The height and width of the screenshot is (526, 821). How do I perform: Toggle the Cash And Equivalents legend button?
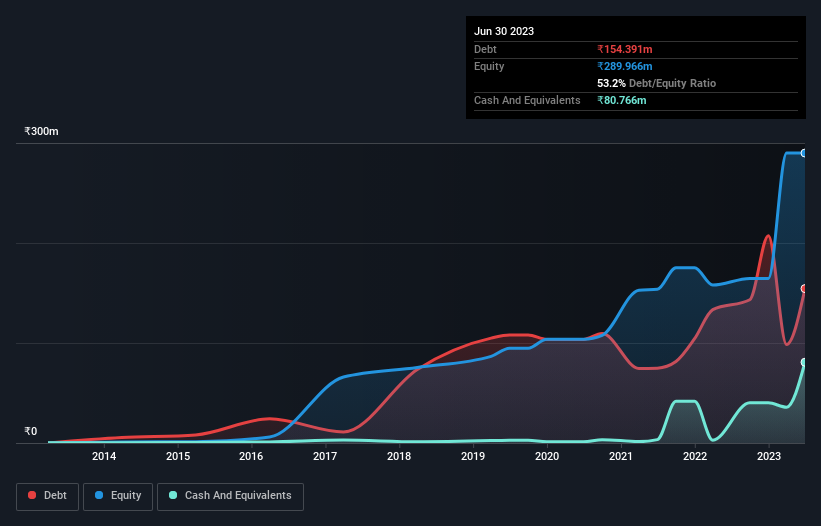pos(230,496)
